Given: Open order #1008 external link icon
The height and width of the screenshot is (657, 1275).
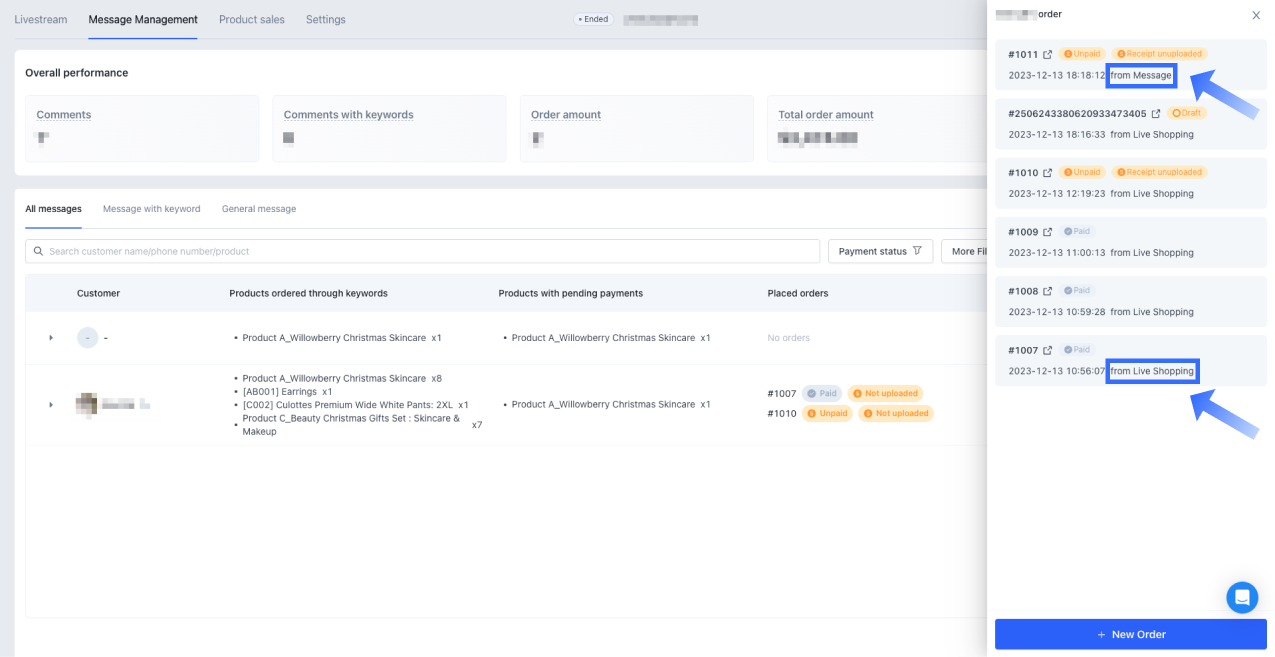Looking at the screenshot, I should point(1047,291).
